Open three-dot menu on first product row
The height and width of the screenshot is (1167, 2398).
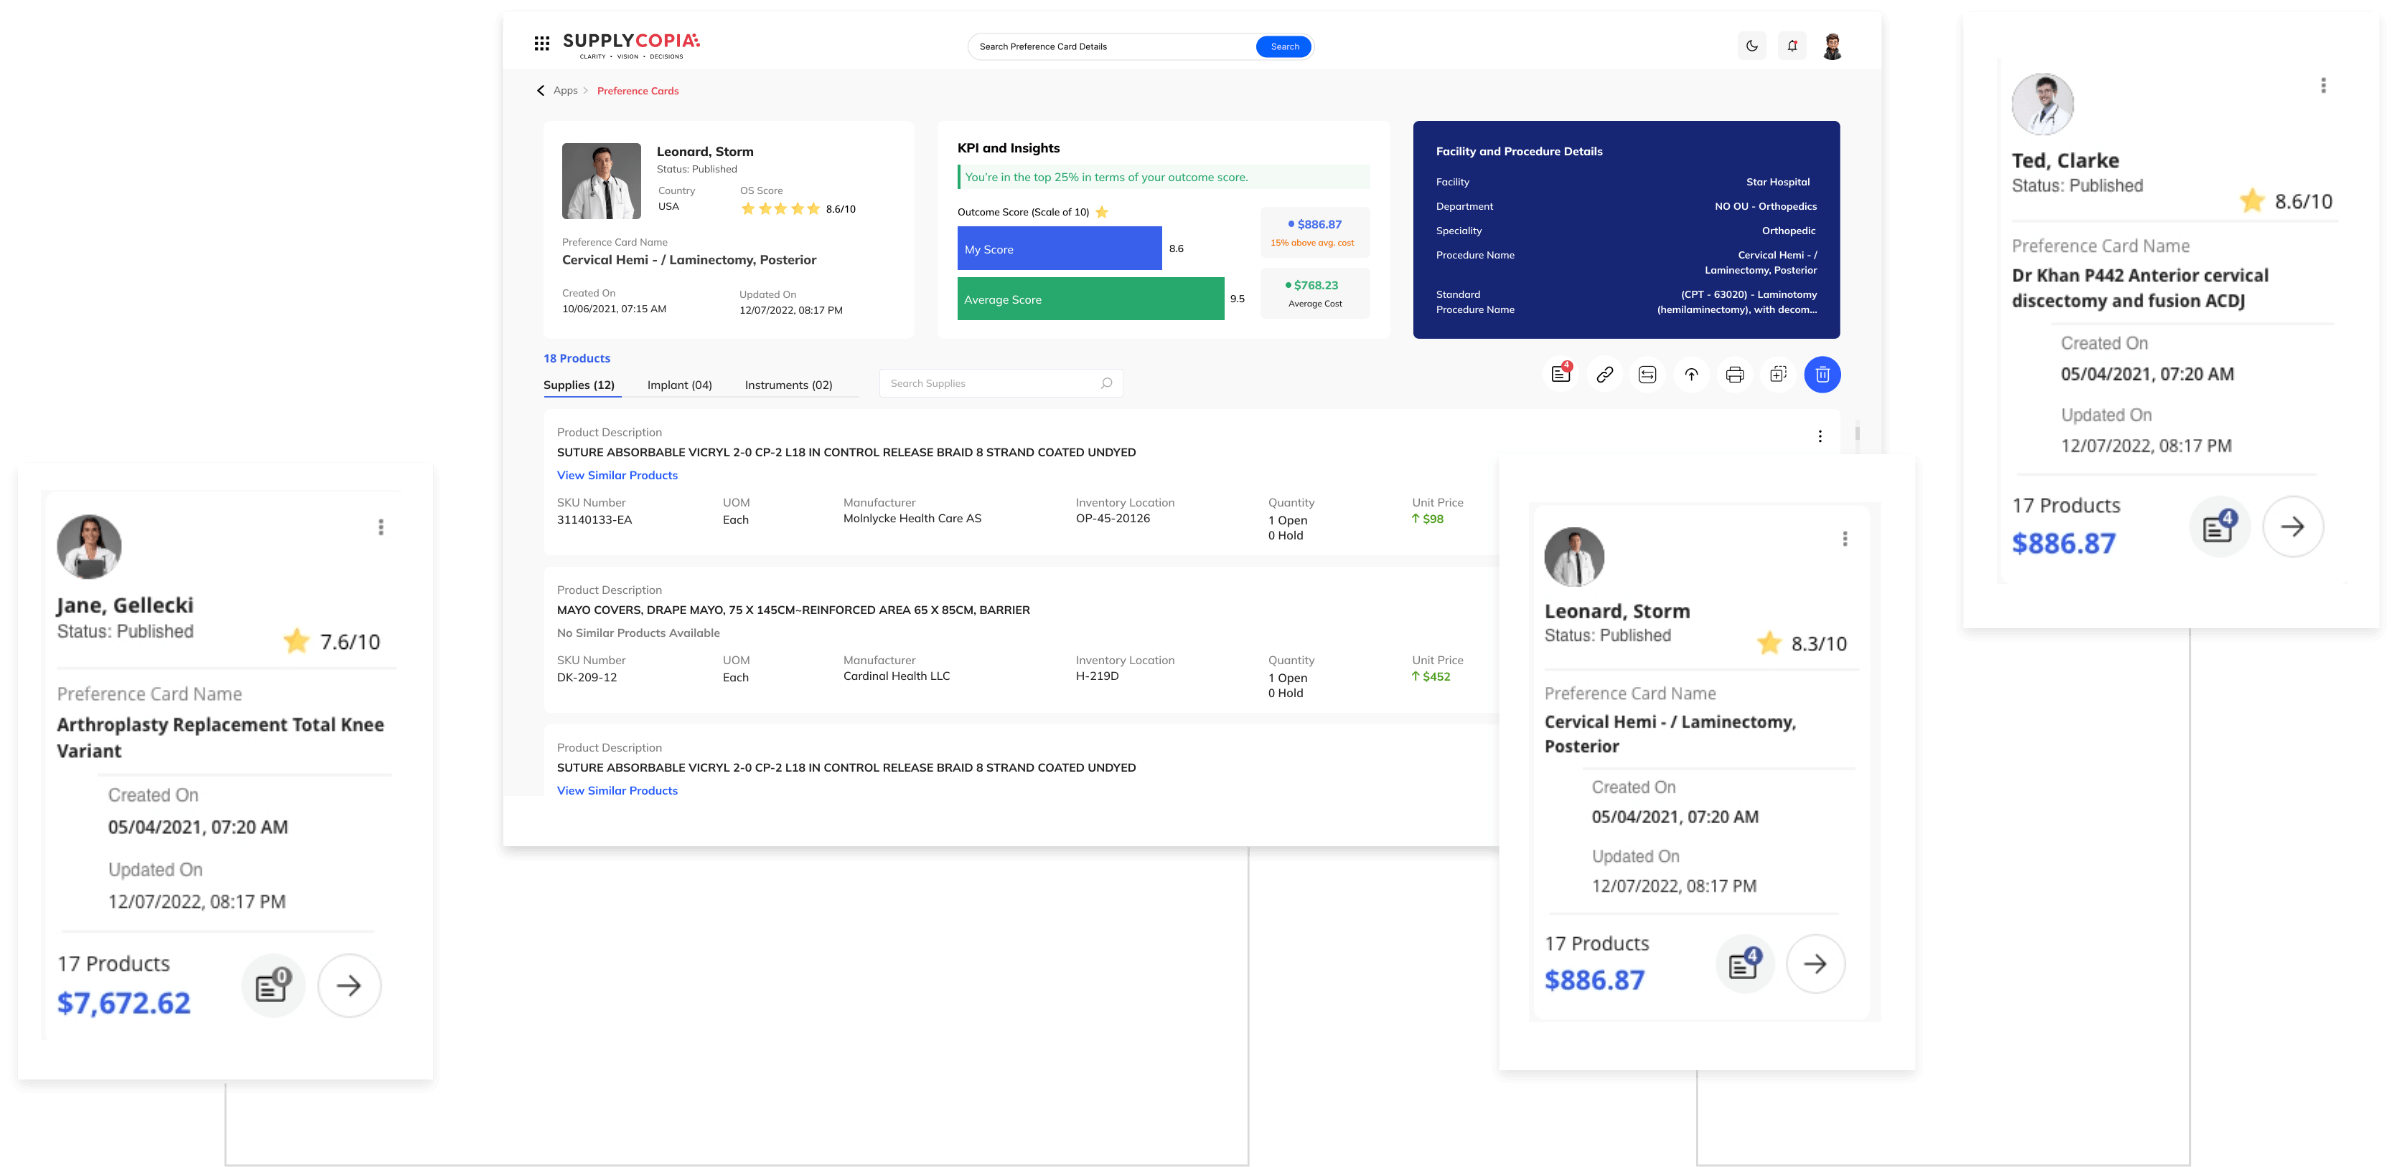coord(1820,436)
